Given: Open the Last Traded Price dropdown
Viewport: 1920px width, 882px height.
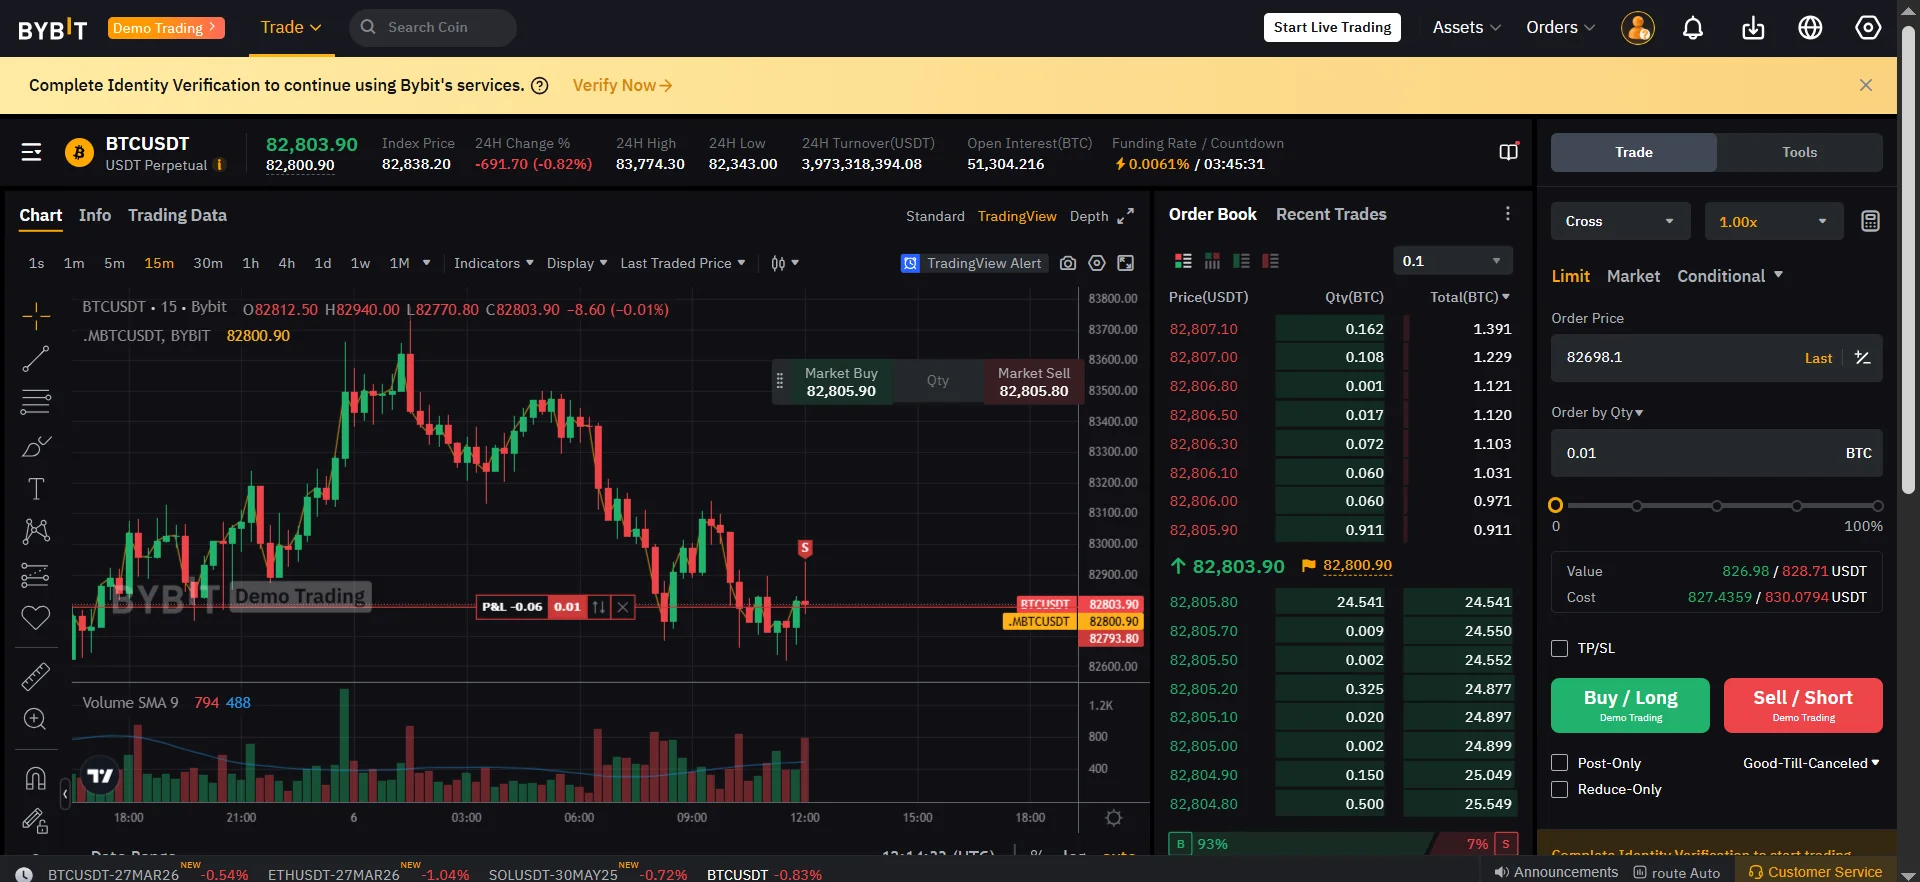Looking at the screenshot, I should [x=683, y=263].
